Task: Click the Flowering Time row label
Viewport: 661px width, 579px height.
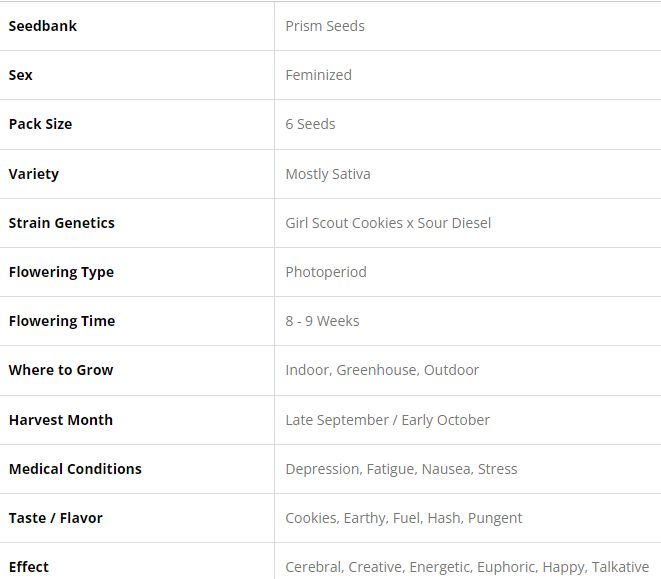Action: click(x=62, y=321)
